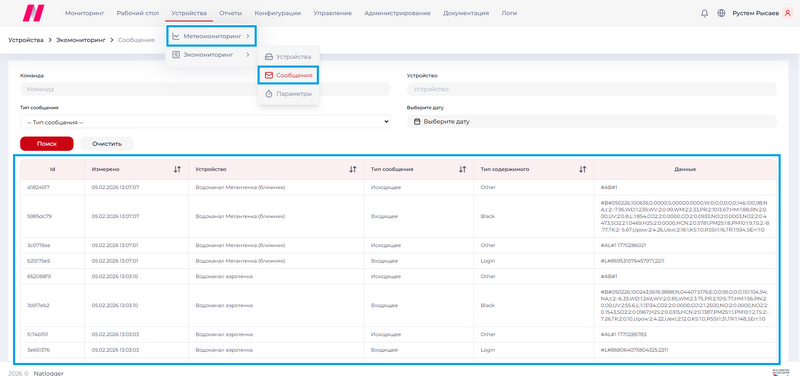
Task: Click envelope icon beside Сообщения
Action: pos(269,76)
